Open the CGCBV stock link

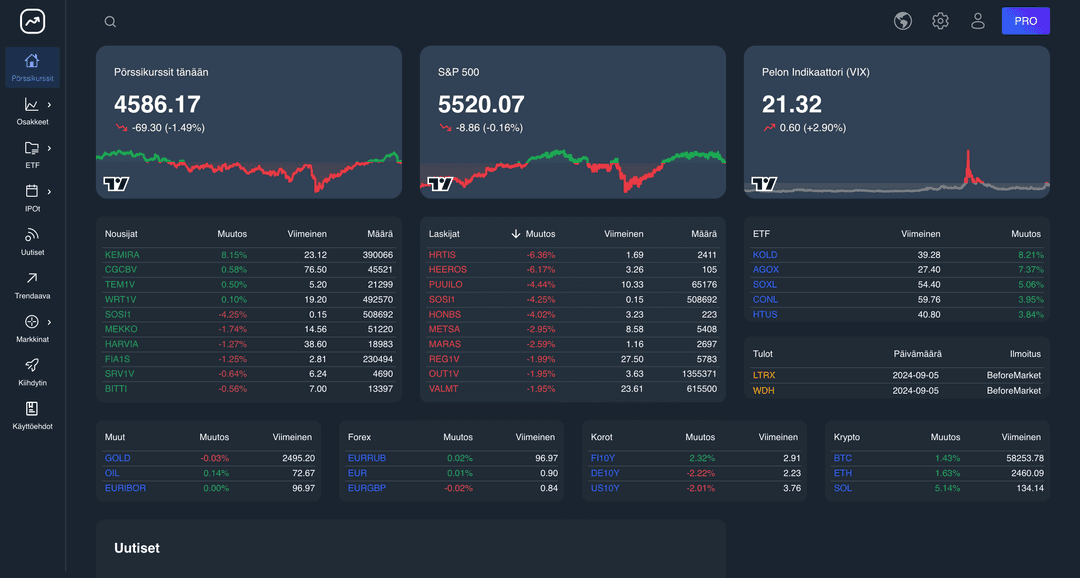click(x=121, y=269)
